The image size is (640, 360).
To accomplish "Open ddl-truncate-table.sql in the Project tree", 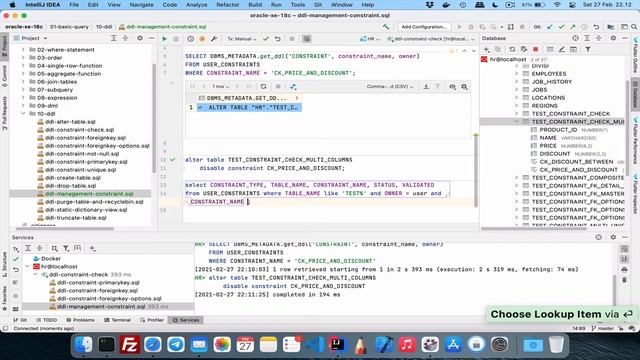I will 76,218.
